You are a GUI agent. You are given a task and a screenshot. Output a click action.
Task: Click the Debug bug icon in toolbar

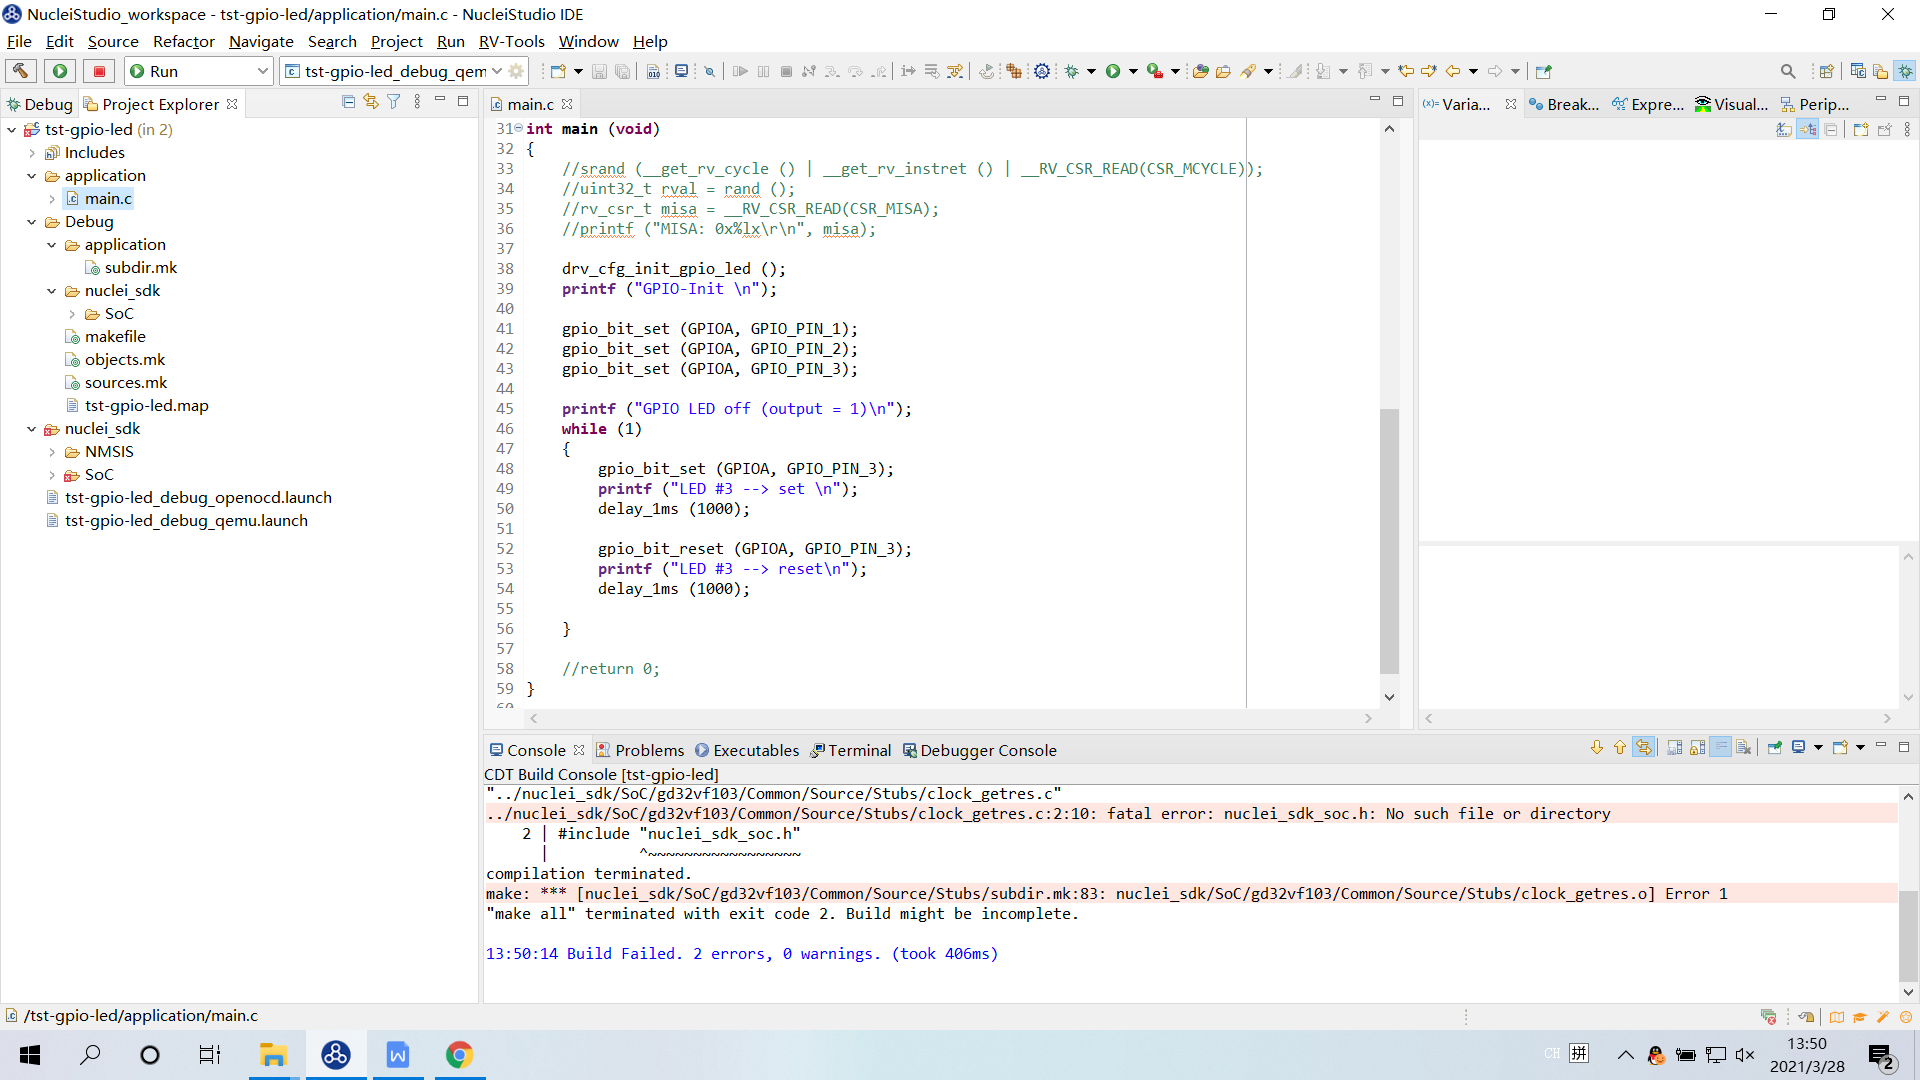[x=1071, y=71]
